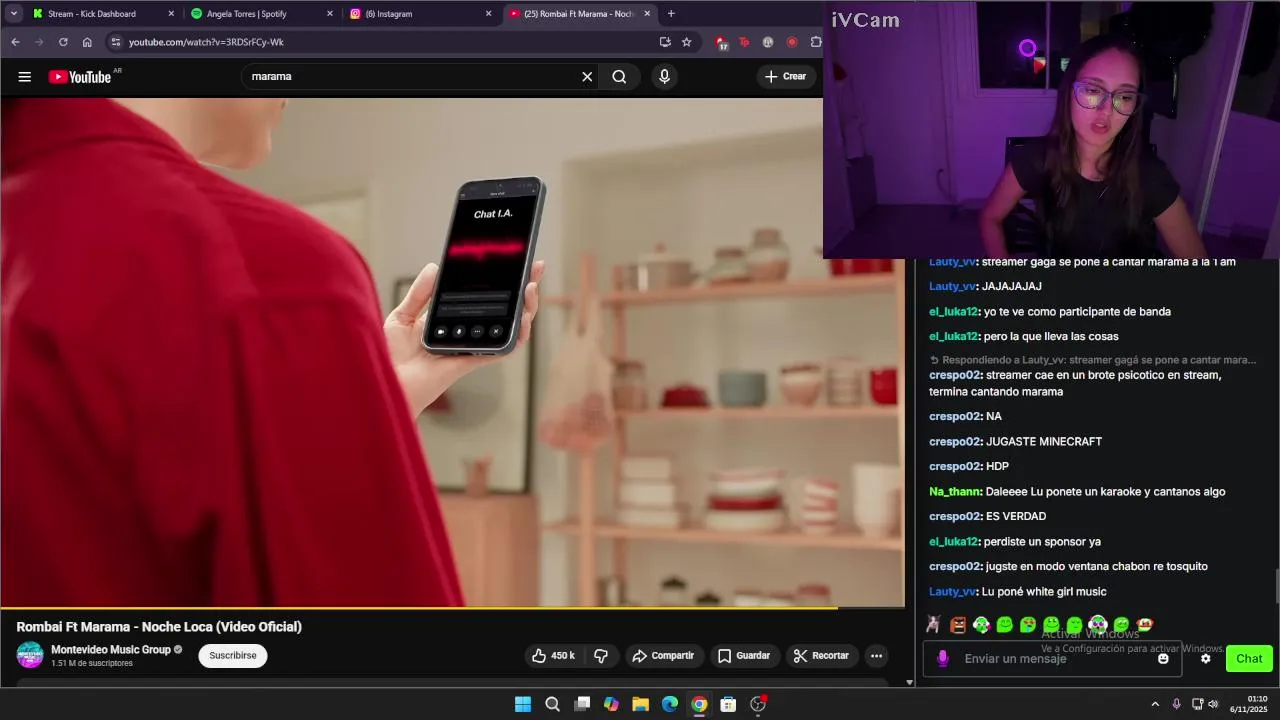Open the YouTube hamburger guide menu
The image size is (1280, 720).
25,77
